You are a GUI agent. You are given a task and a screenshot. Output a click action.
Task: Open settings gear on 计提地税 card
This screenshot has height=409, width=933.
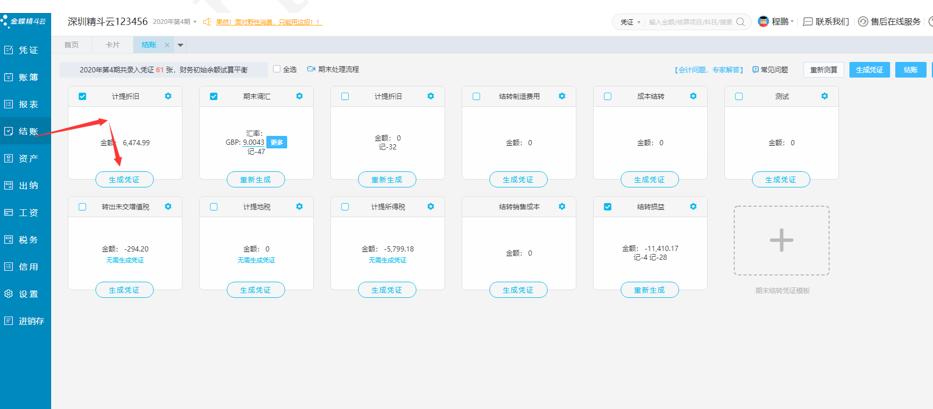[299, 207]
